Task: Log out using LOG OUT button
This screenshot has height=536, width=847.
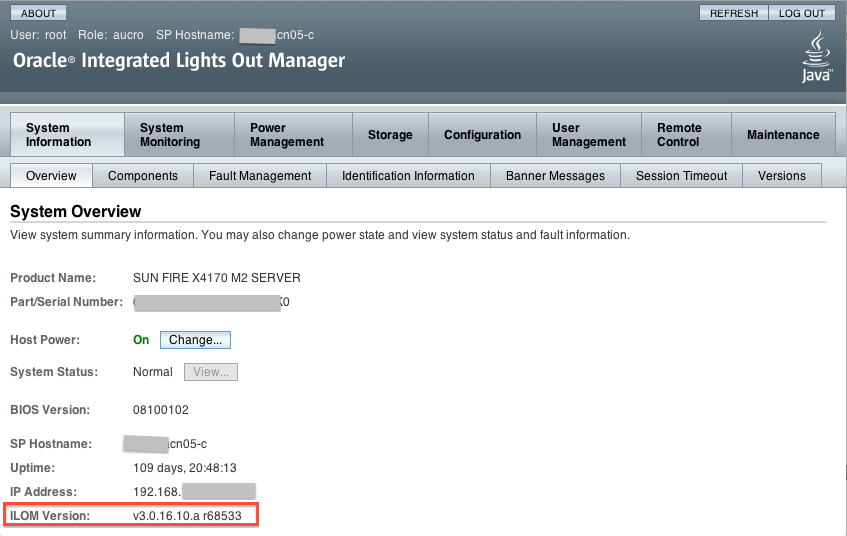Action: [x=802, y=13]
